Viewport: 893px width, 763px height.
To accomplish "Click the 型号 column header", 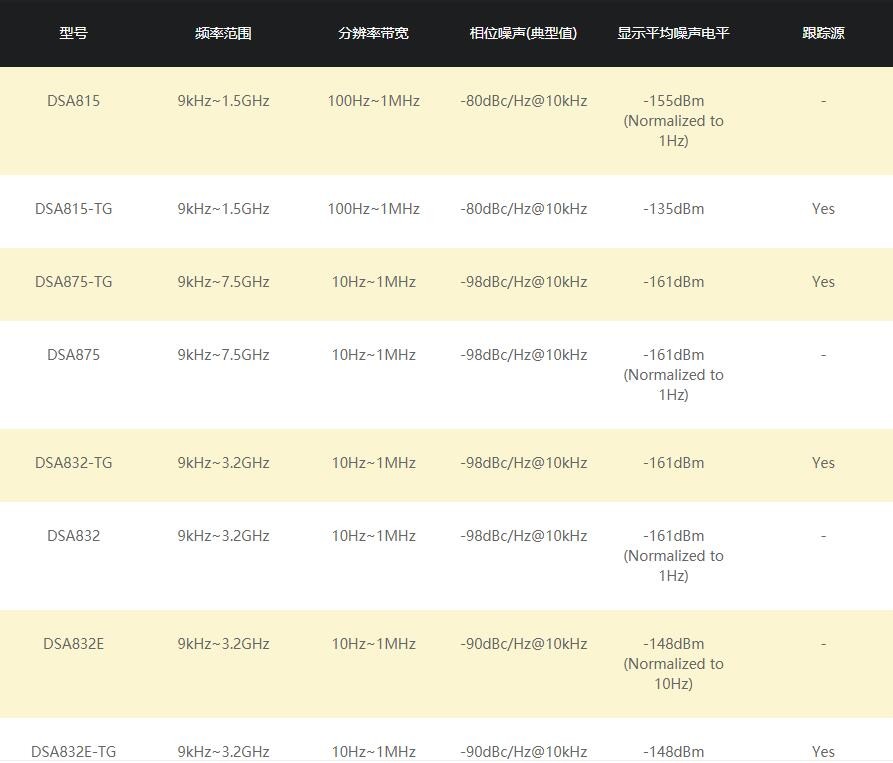I will click(73, 33).
